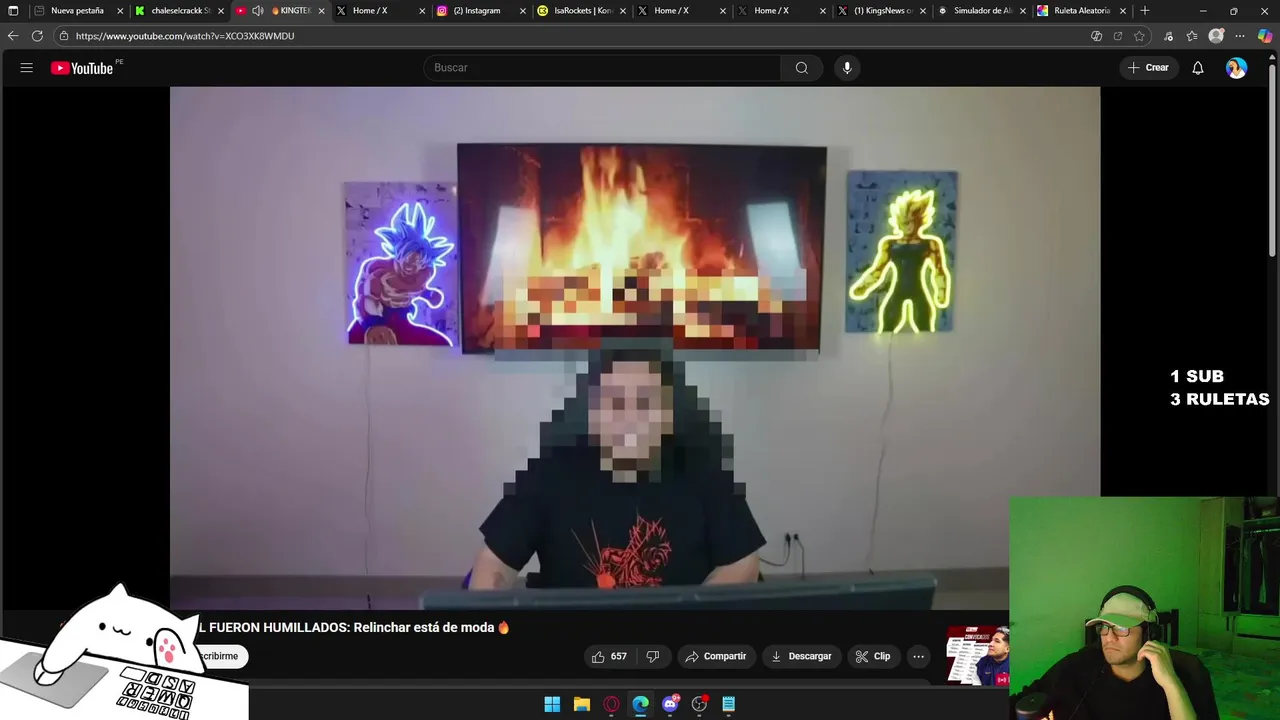The height and width of the screenshot is (720, 1280).
Task: Open the tab actions menu icon
Action: 13,11
